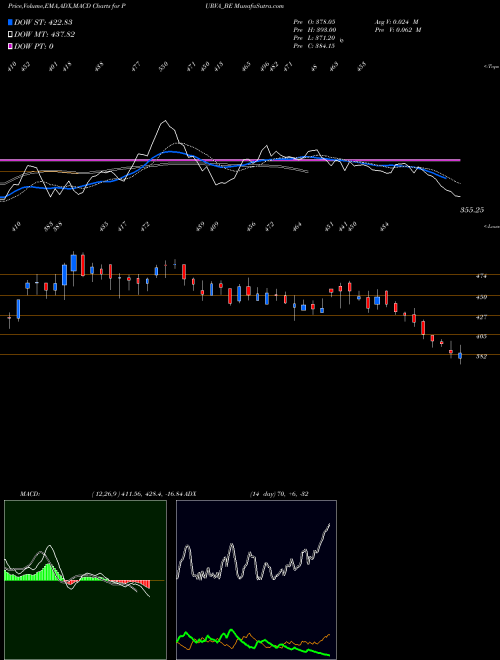Image resolution: width=500 pixels, height=660 pixels.
Task: Click the 474 price level label
Action: 481,276
